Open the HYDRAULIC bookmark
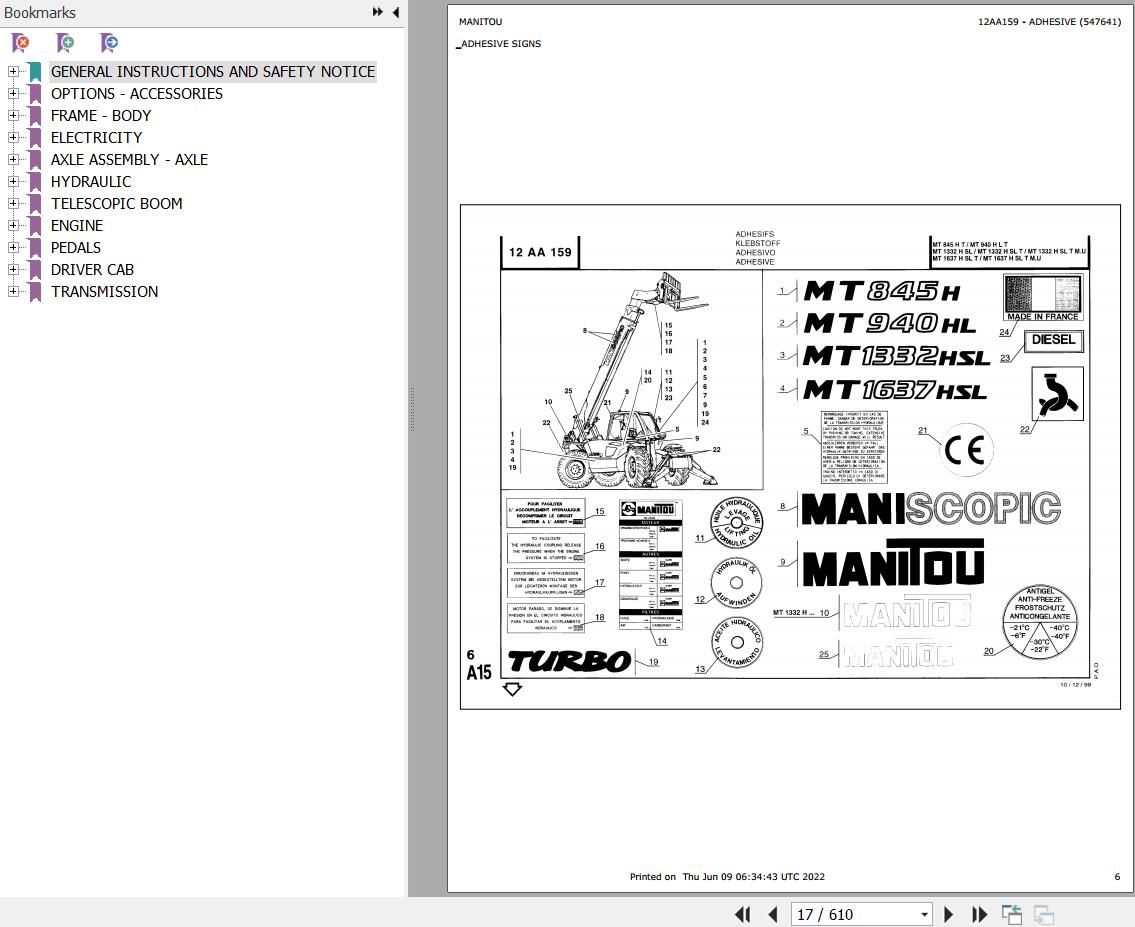The width and height of the screenshot is (1135, 927). (x=91, y=182)
